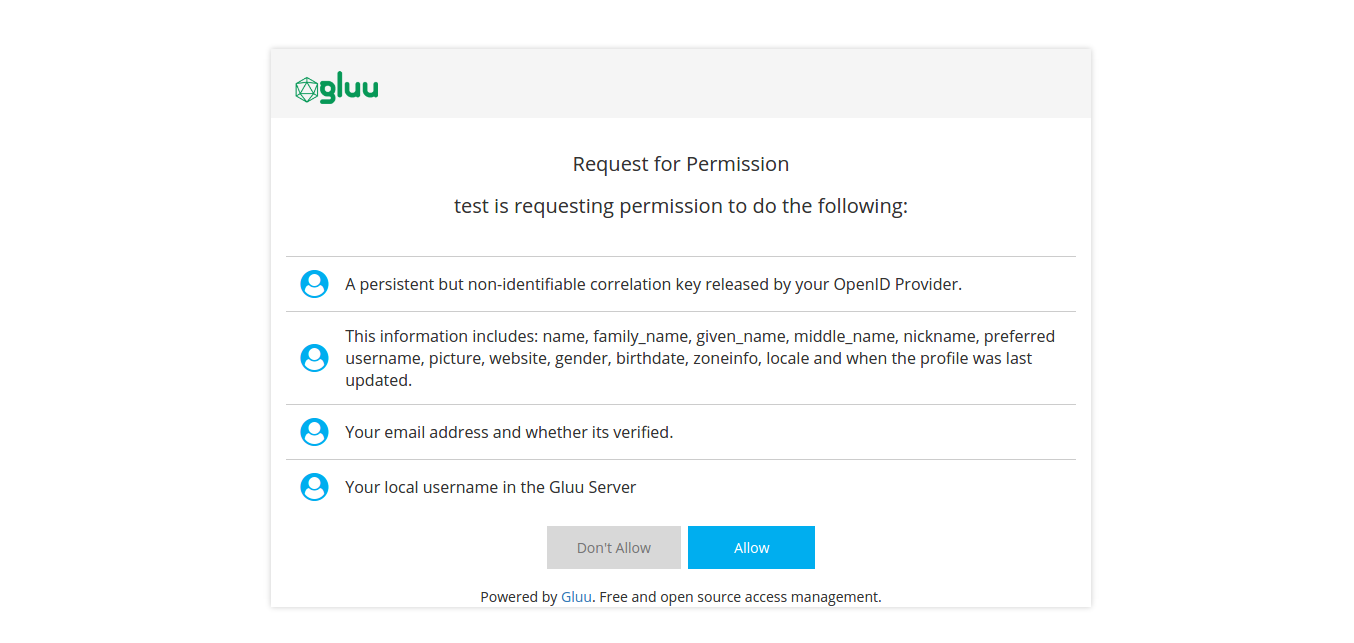The width and height of the screenshot is (1354, 643).
Task: Click user icon beside profile information scope
Action: point(314,358)
